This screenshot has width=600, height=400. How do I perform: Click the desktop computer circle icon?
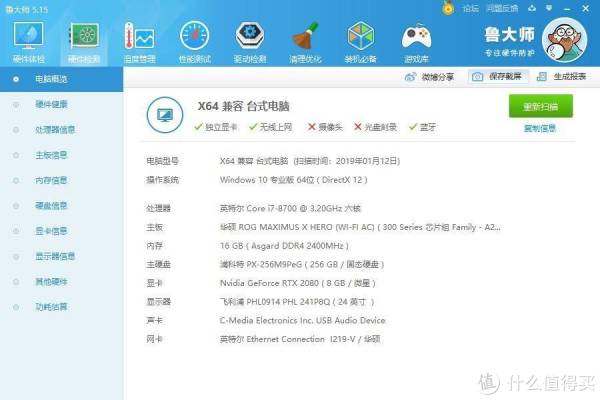click(x=165, y=115)
